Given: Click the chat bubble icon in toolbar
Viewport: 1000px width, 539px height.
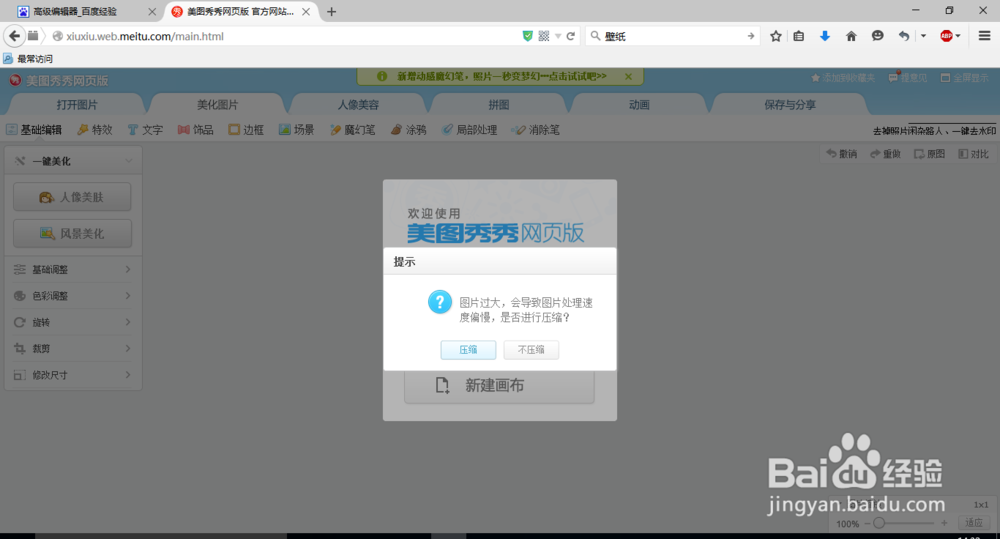Looking at the screenshot, I should coord(878,36).
